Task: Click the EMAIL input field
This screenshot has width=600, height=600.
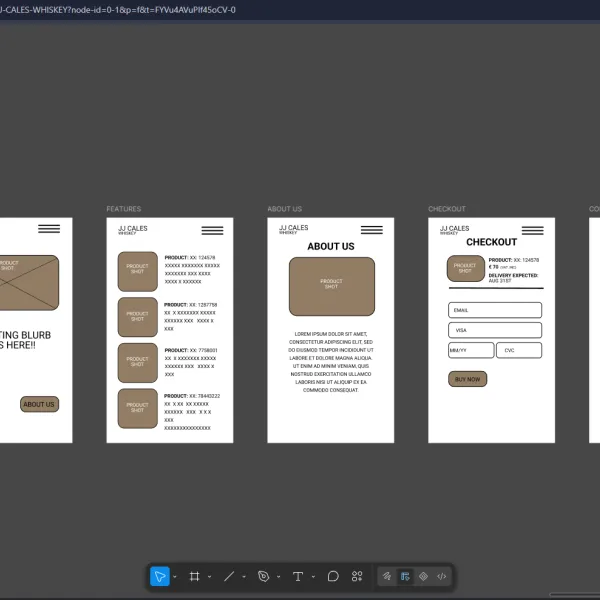Action: click(x=495, y=310)
